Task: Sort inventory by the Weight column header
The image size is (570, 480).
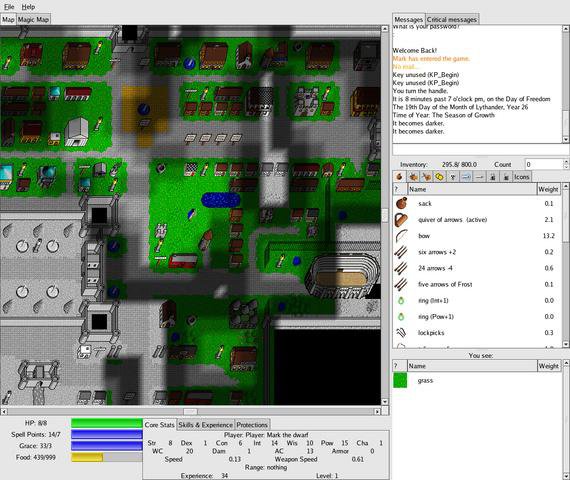Action: coord(548,189)
